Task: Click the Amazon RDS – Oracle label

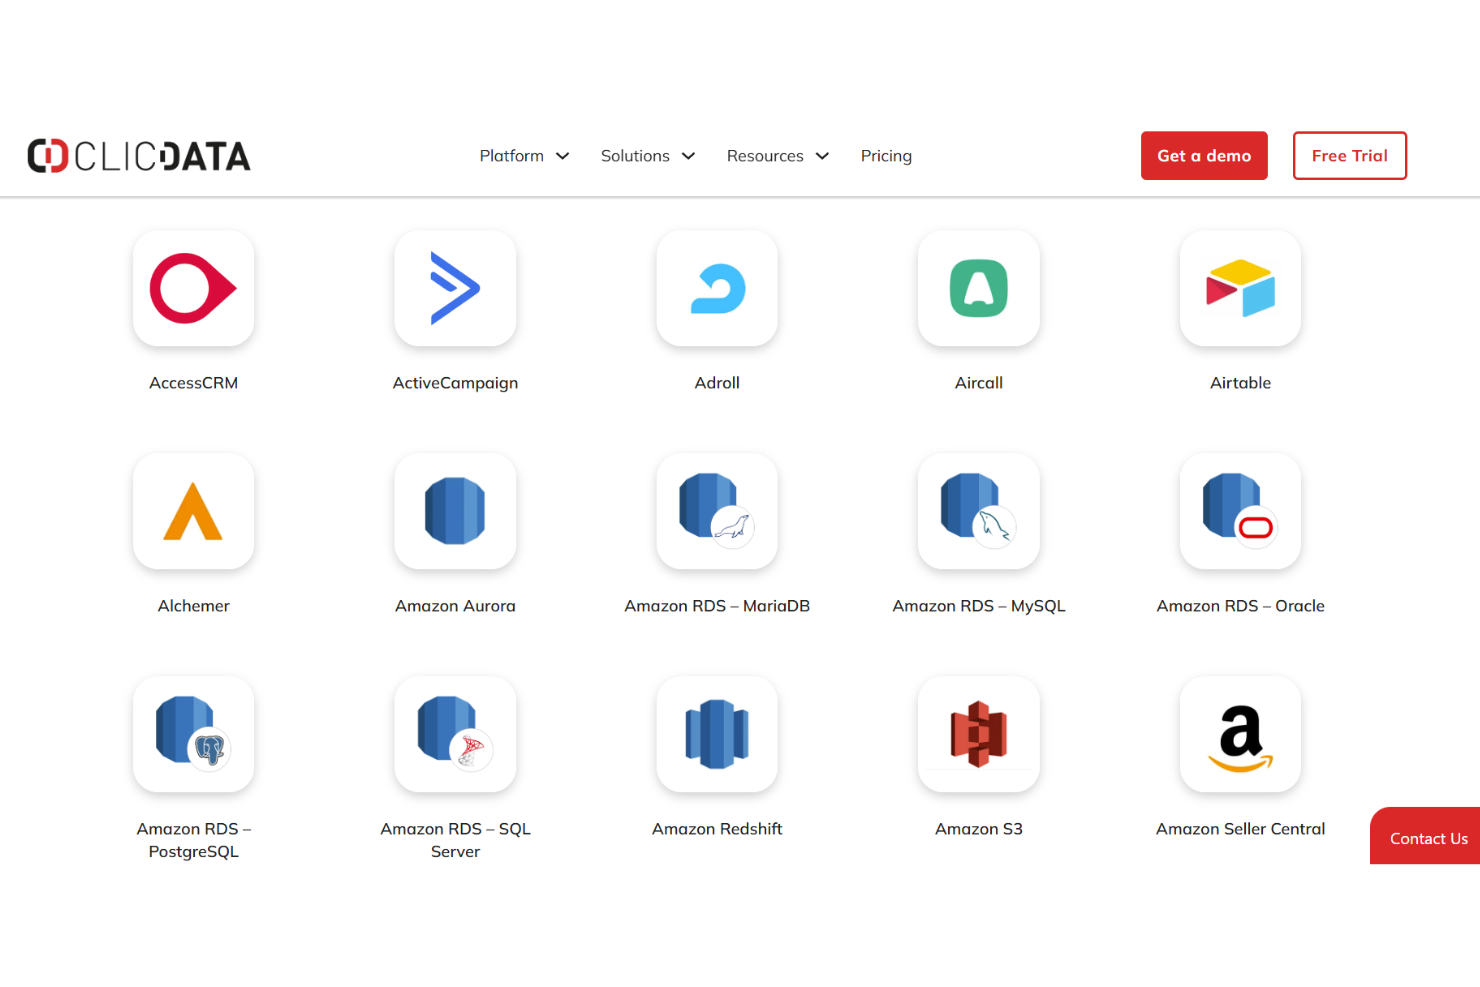Action: coord(1240,606)
